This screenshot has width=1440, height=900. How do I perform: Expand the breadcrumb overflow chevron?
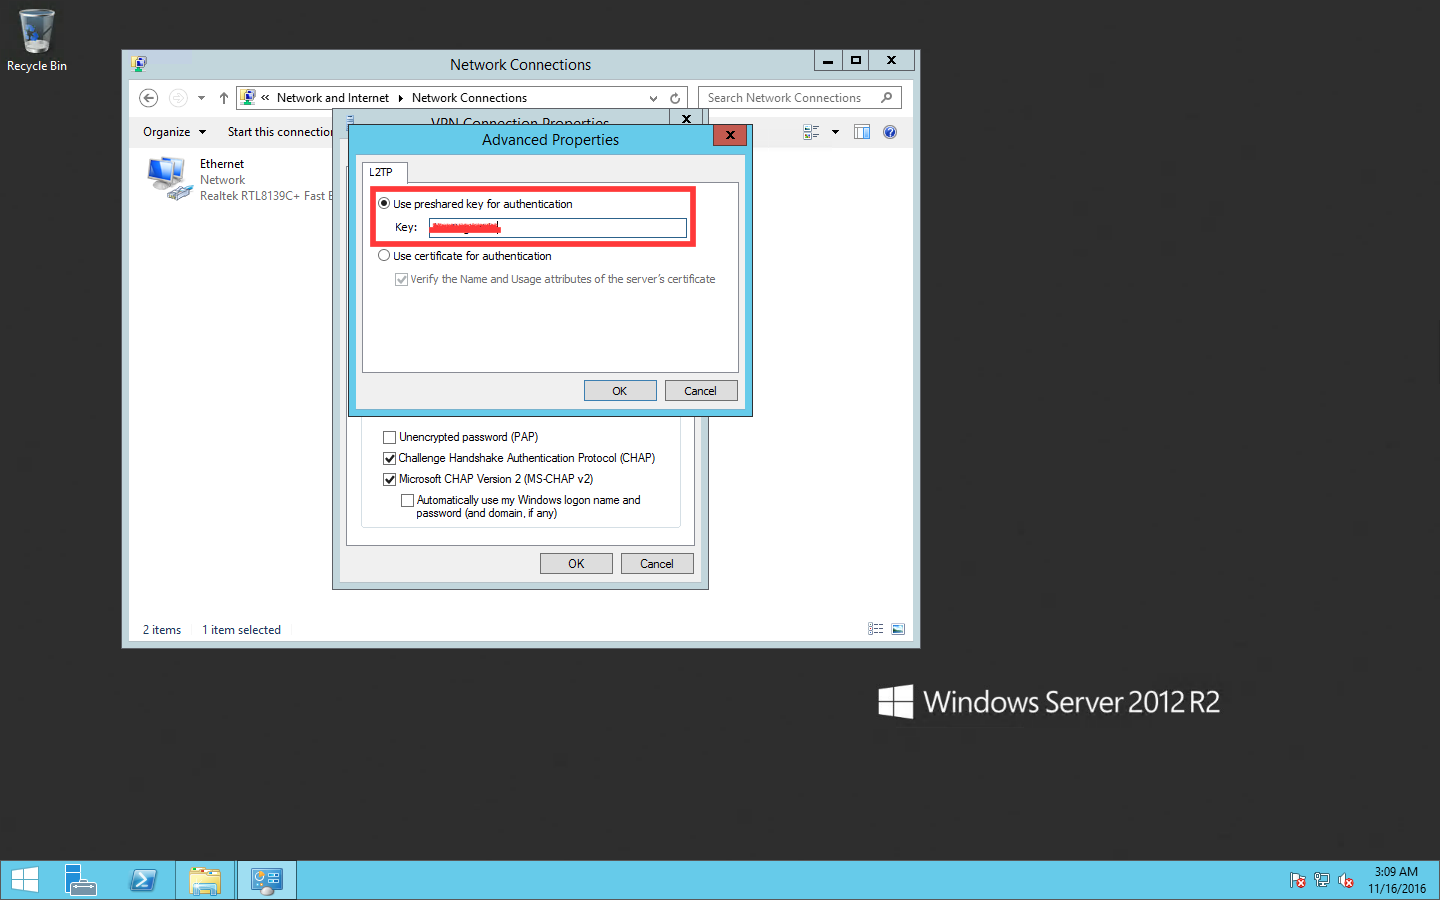(x=265, y=98)
